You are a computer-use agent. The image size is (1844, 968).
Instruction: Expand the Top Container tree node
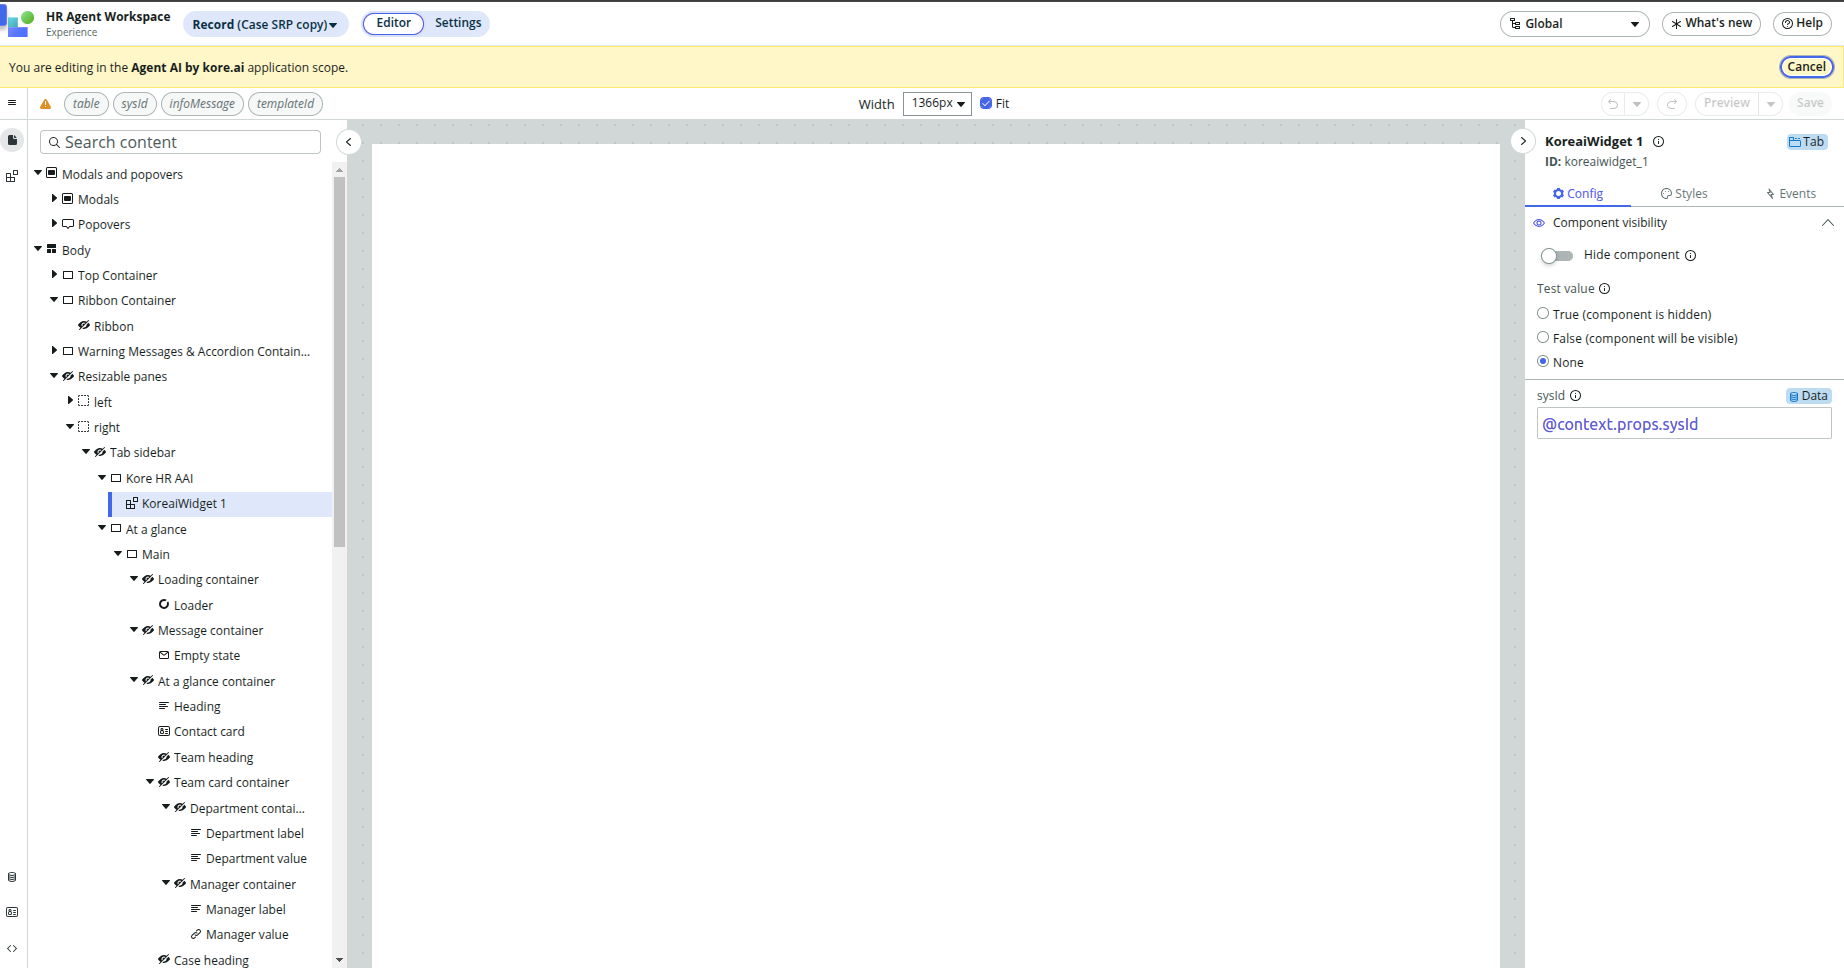tap(54, 275)
